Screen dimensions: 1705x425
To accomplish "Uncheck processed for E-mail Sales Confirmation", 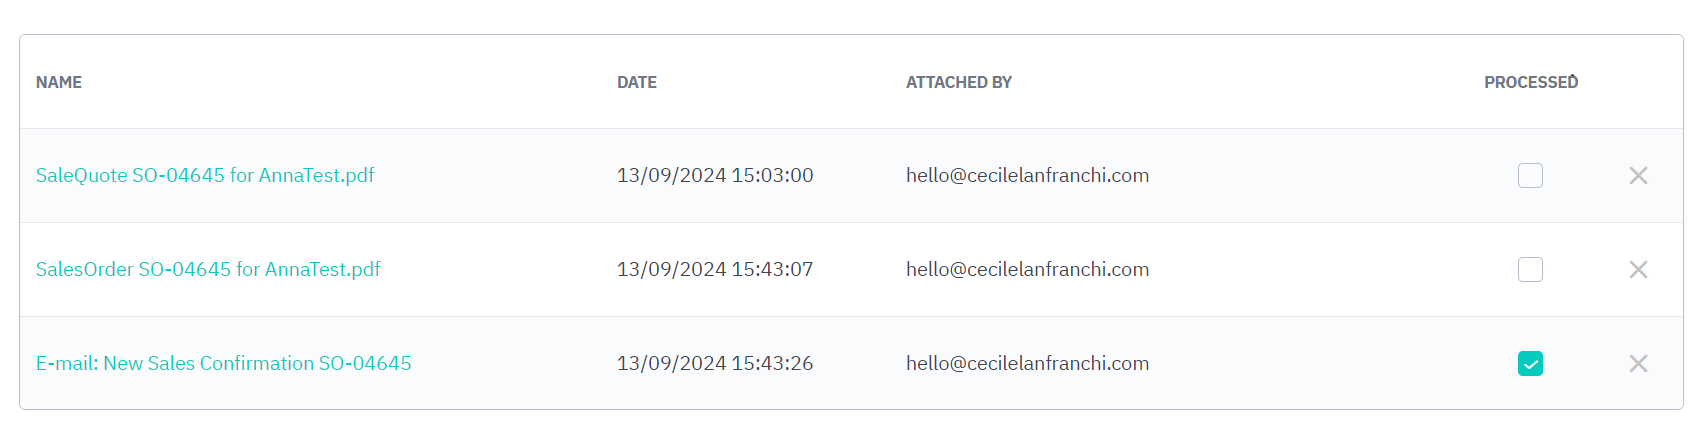I will 1530,364.
